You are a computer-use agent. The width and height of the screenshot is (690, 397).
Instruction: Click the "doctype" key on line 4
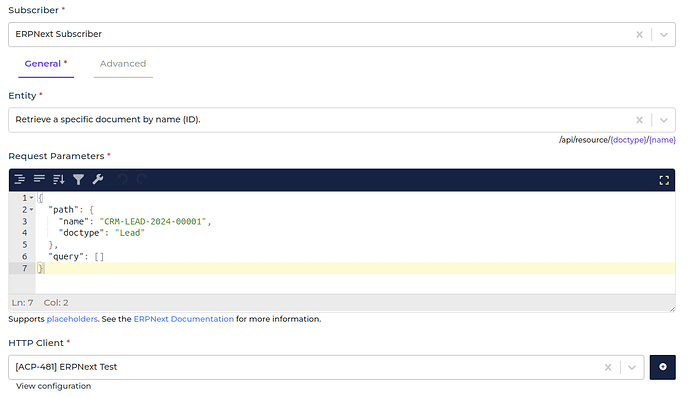[x=81, y=233]
